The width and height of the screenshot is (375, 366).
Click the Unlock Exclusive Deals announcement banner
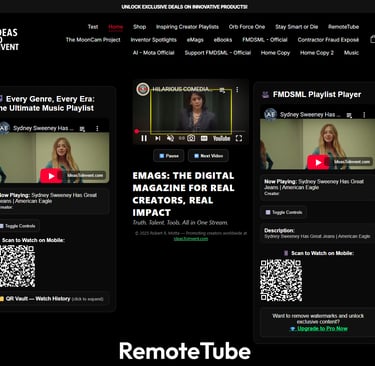[x=184, y=7]
